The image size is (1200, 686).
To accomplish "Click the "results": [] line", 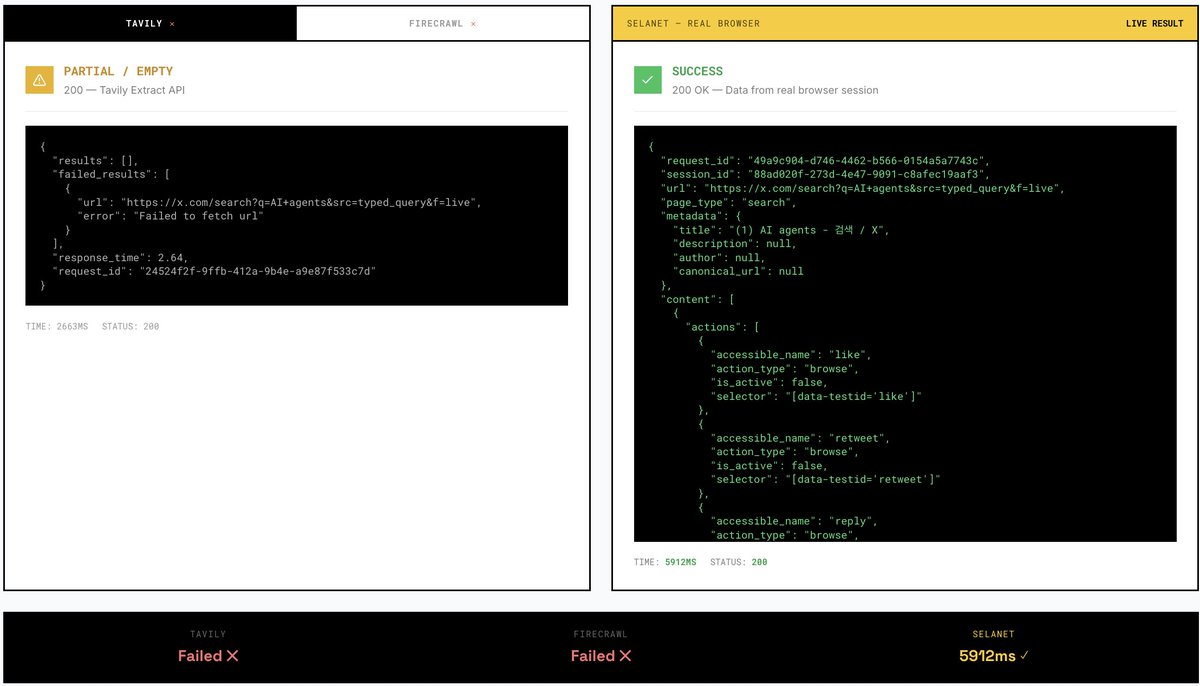I will click(x=95, y=160).
